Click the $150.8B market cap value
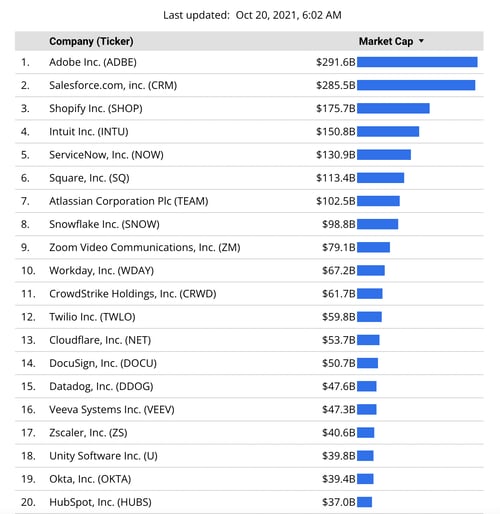The height and width of the screenshot is (514, 500). pos(336,132)
